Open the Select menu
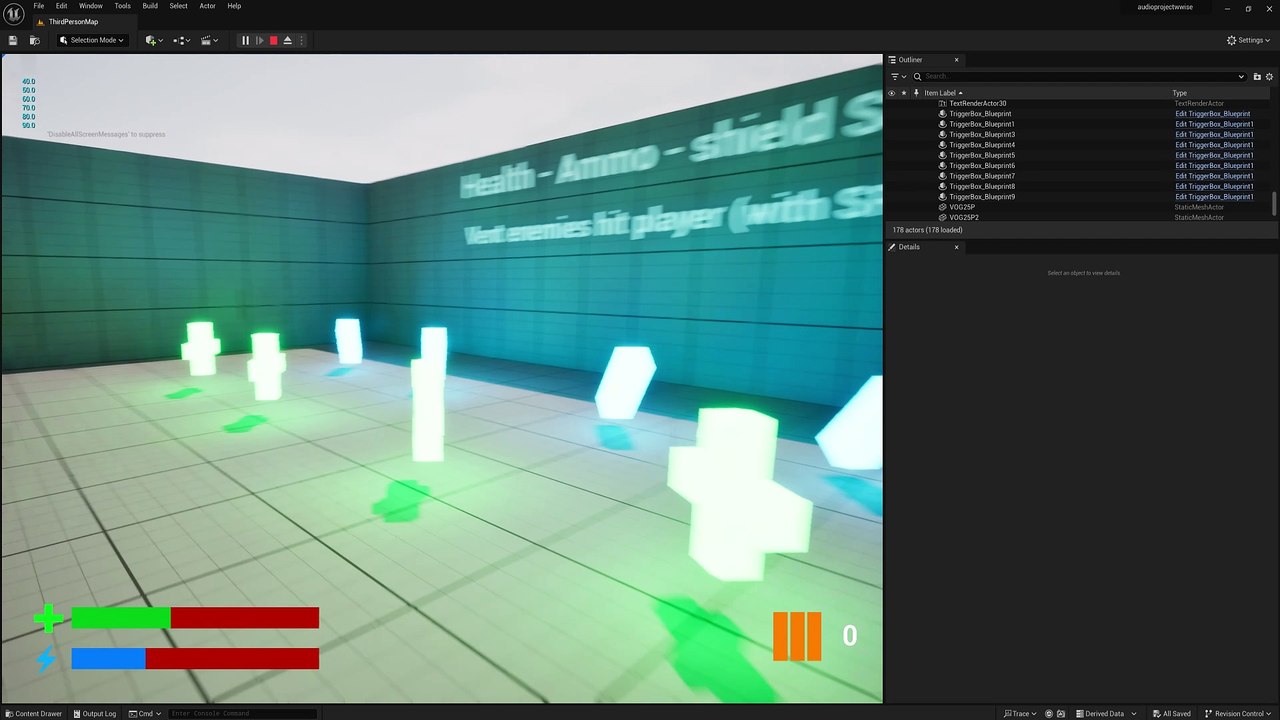This screenshot has width=1280, height=720. (x=178, y=6)
